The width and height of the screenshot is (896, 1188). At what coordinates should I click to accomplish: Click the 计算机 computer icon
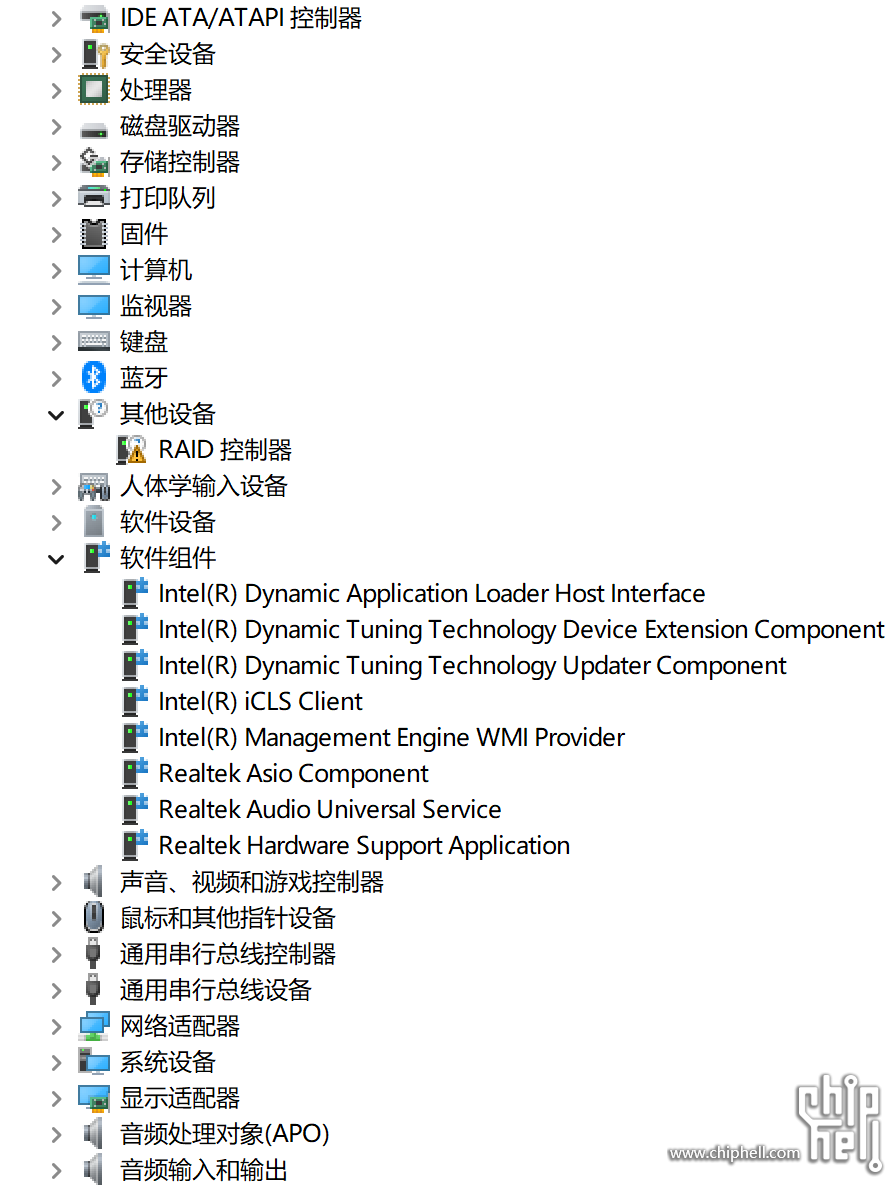(x=94, y=270)
